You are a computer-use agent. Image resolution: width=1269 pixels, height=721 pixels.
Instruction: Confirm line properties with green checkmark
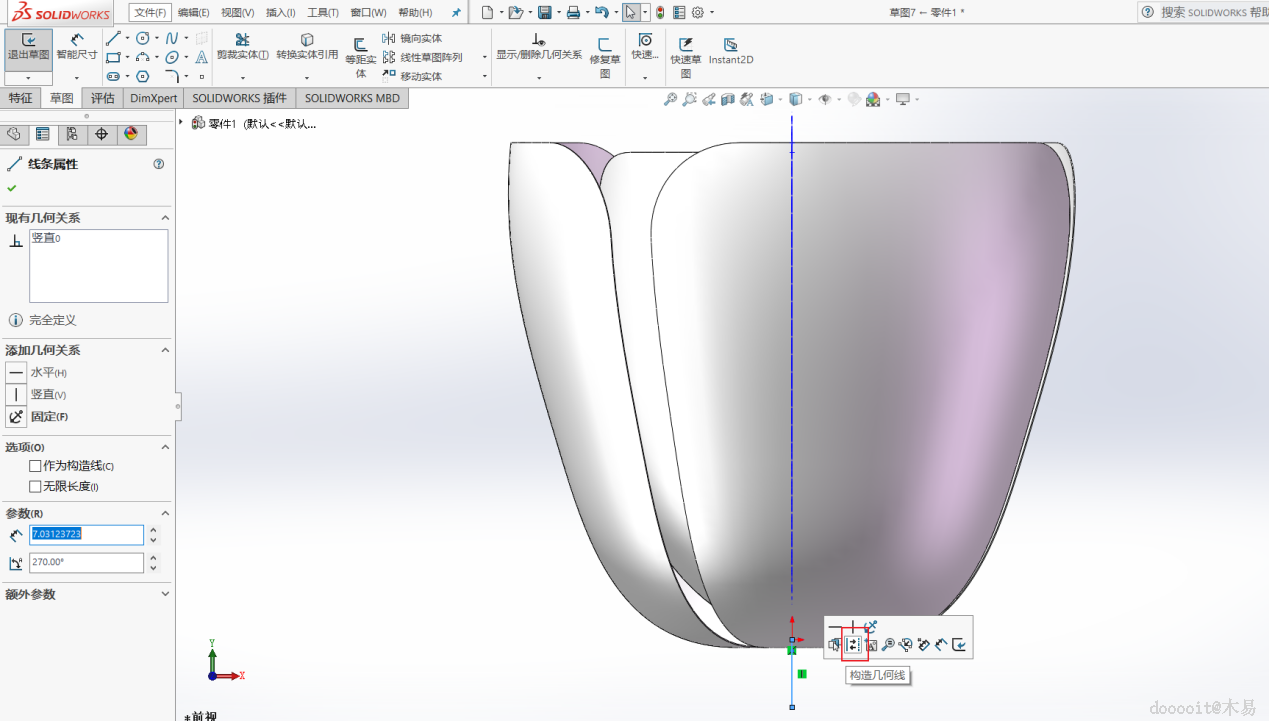tap(12, 188)
